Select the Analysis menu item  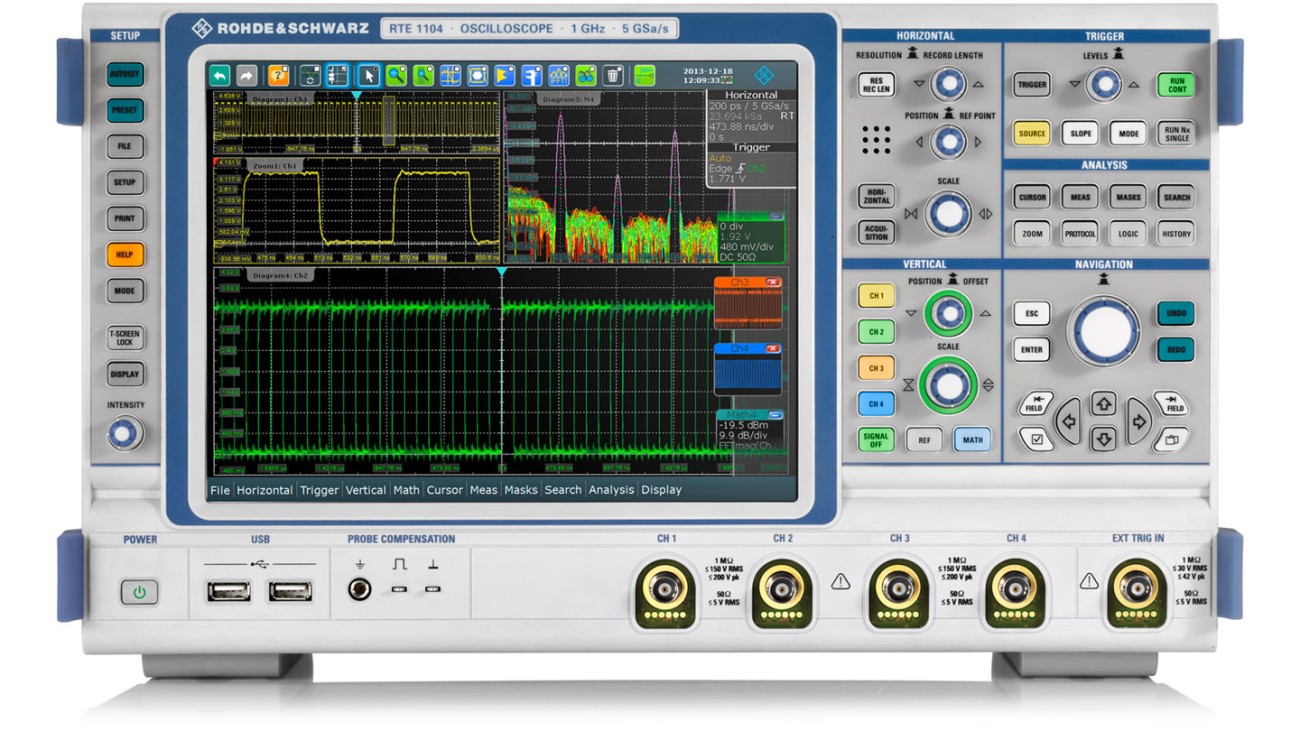(x=613, y=490)
